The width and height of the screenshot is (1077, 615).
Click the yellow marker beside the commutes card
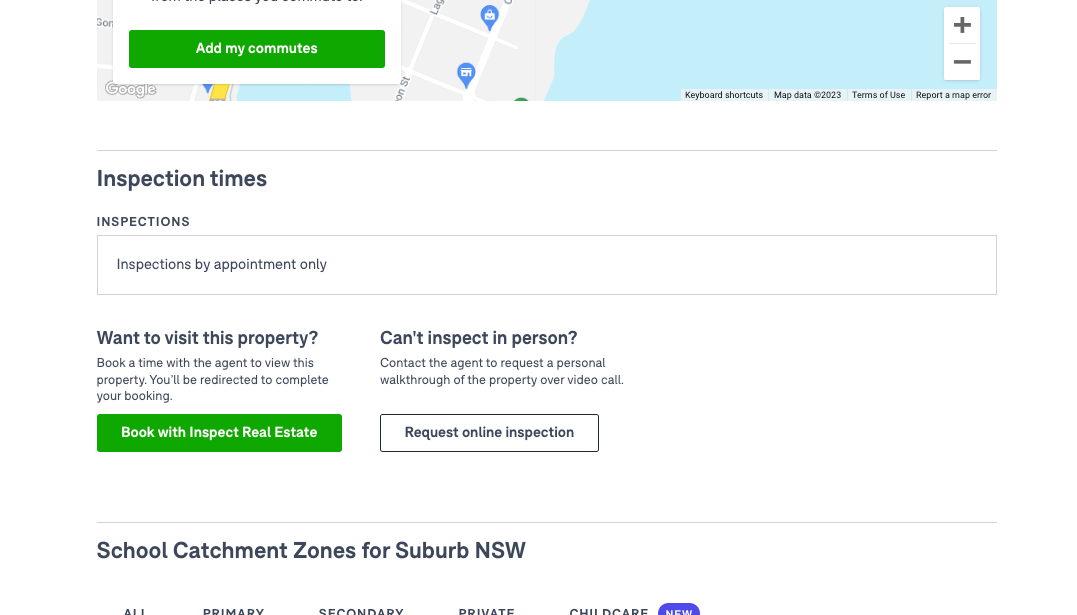[220, 92]
